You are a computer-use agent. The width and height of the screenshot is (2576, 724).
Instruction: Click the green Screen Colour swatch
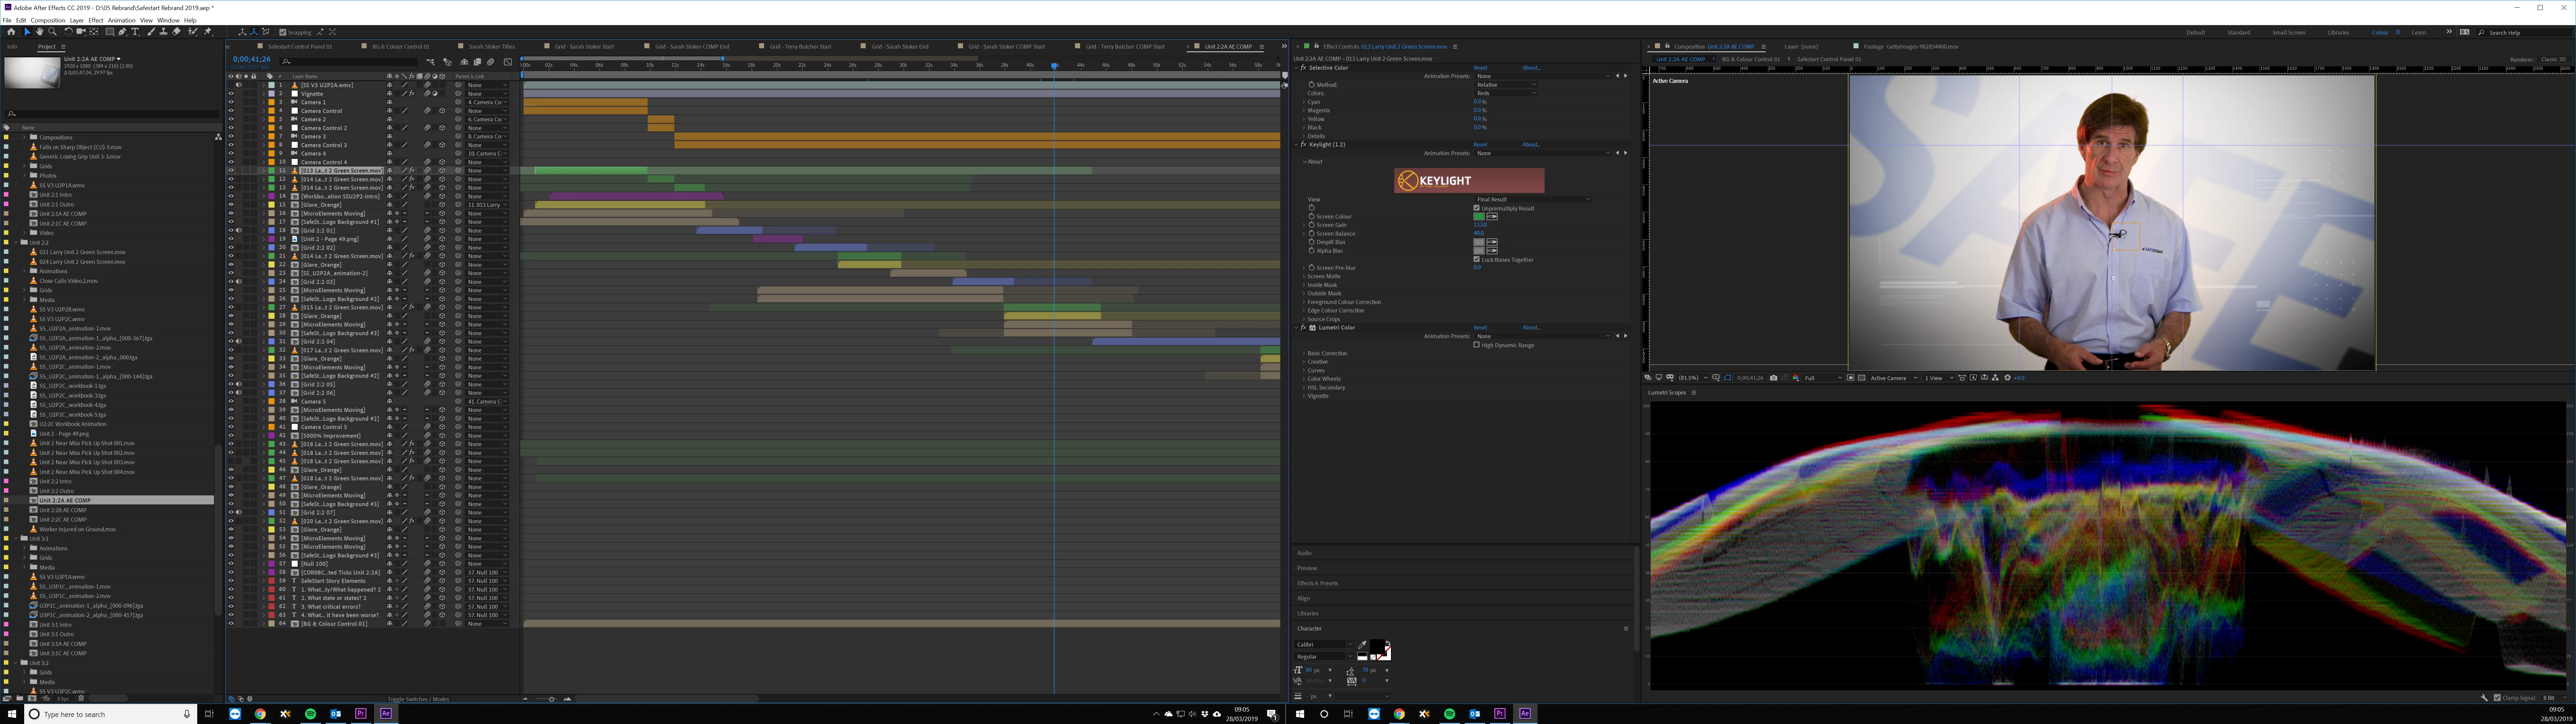[x=1479, y=217]
